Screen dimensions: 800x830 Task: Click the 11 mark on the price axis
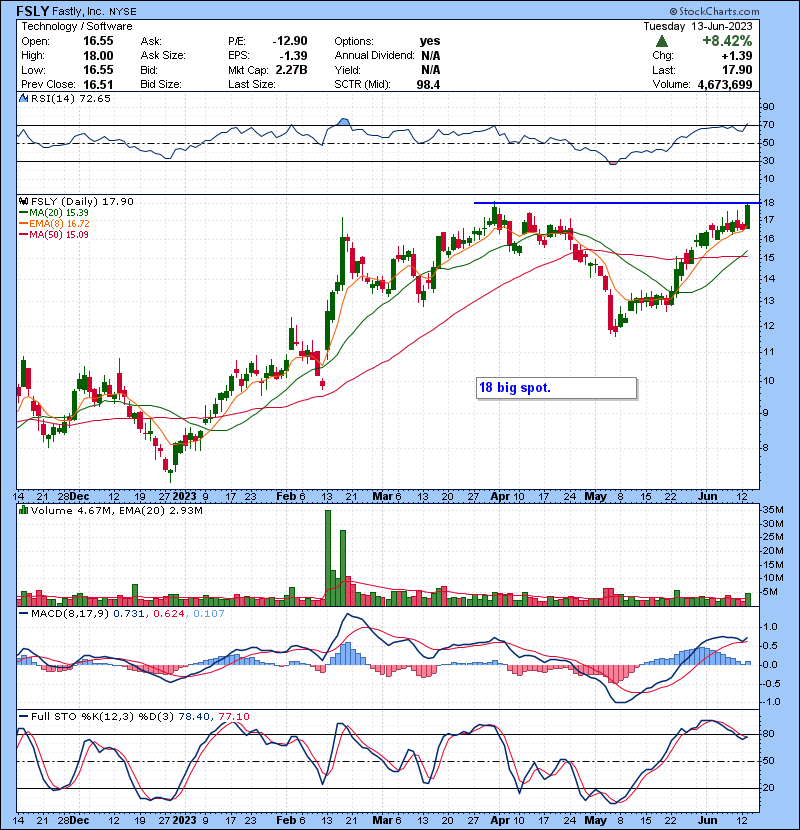point(769,351)
